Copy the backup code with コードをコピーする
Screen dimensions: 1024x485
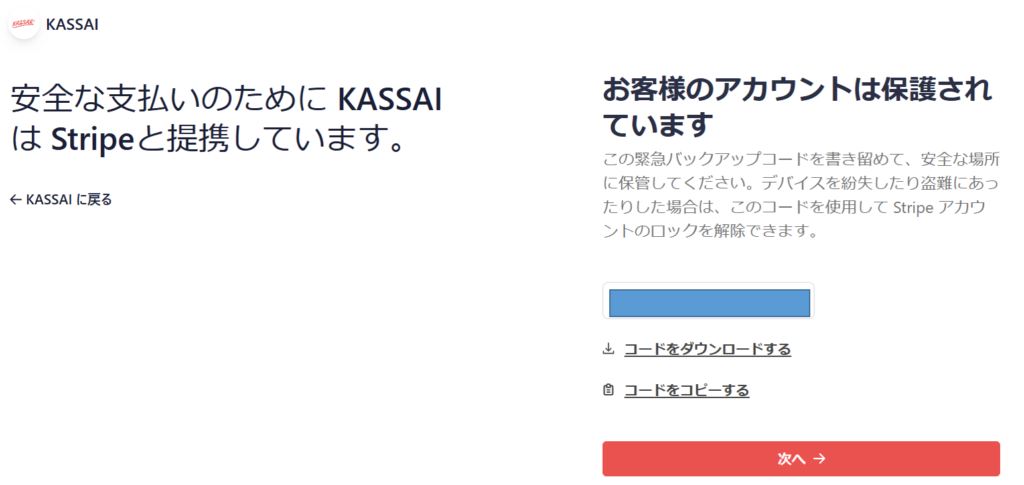tap(686, 390)
